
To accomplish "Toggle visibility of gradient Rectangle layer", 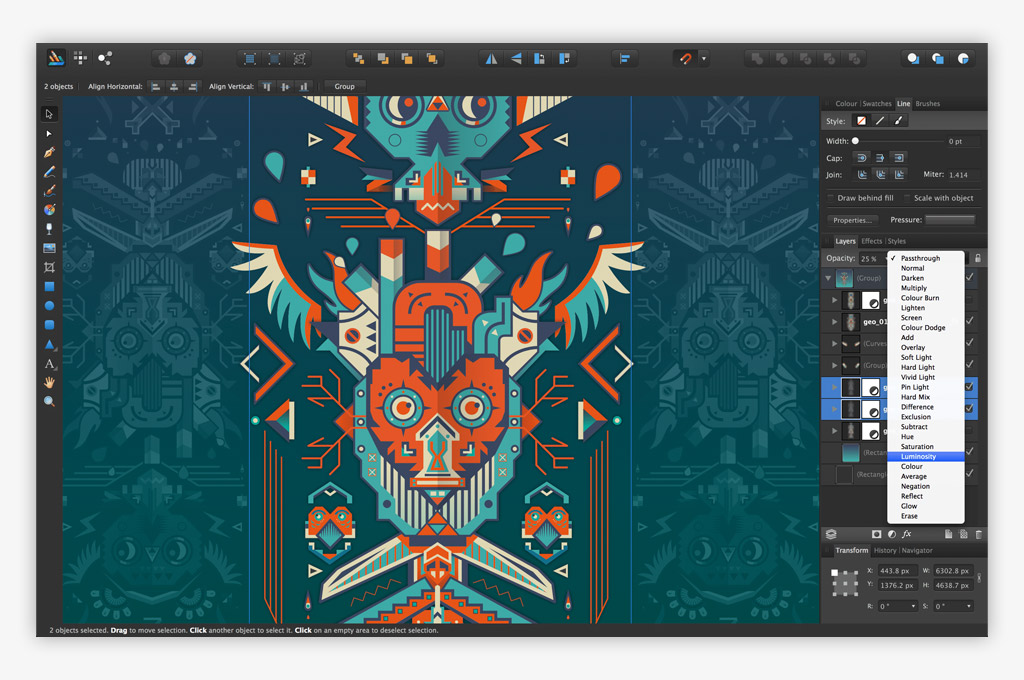I will pyautogui.click(x=970, y=451).
